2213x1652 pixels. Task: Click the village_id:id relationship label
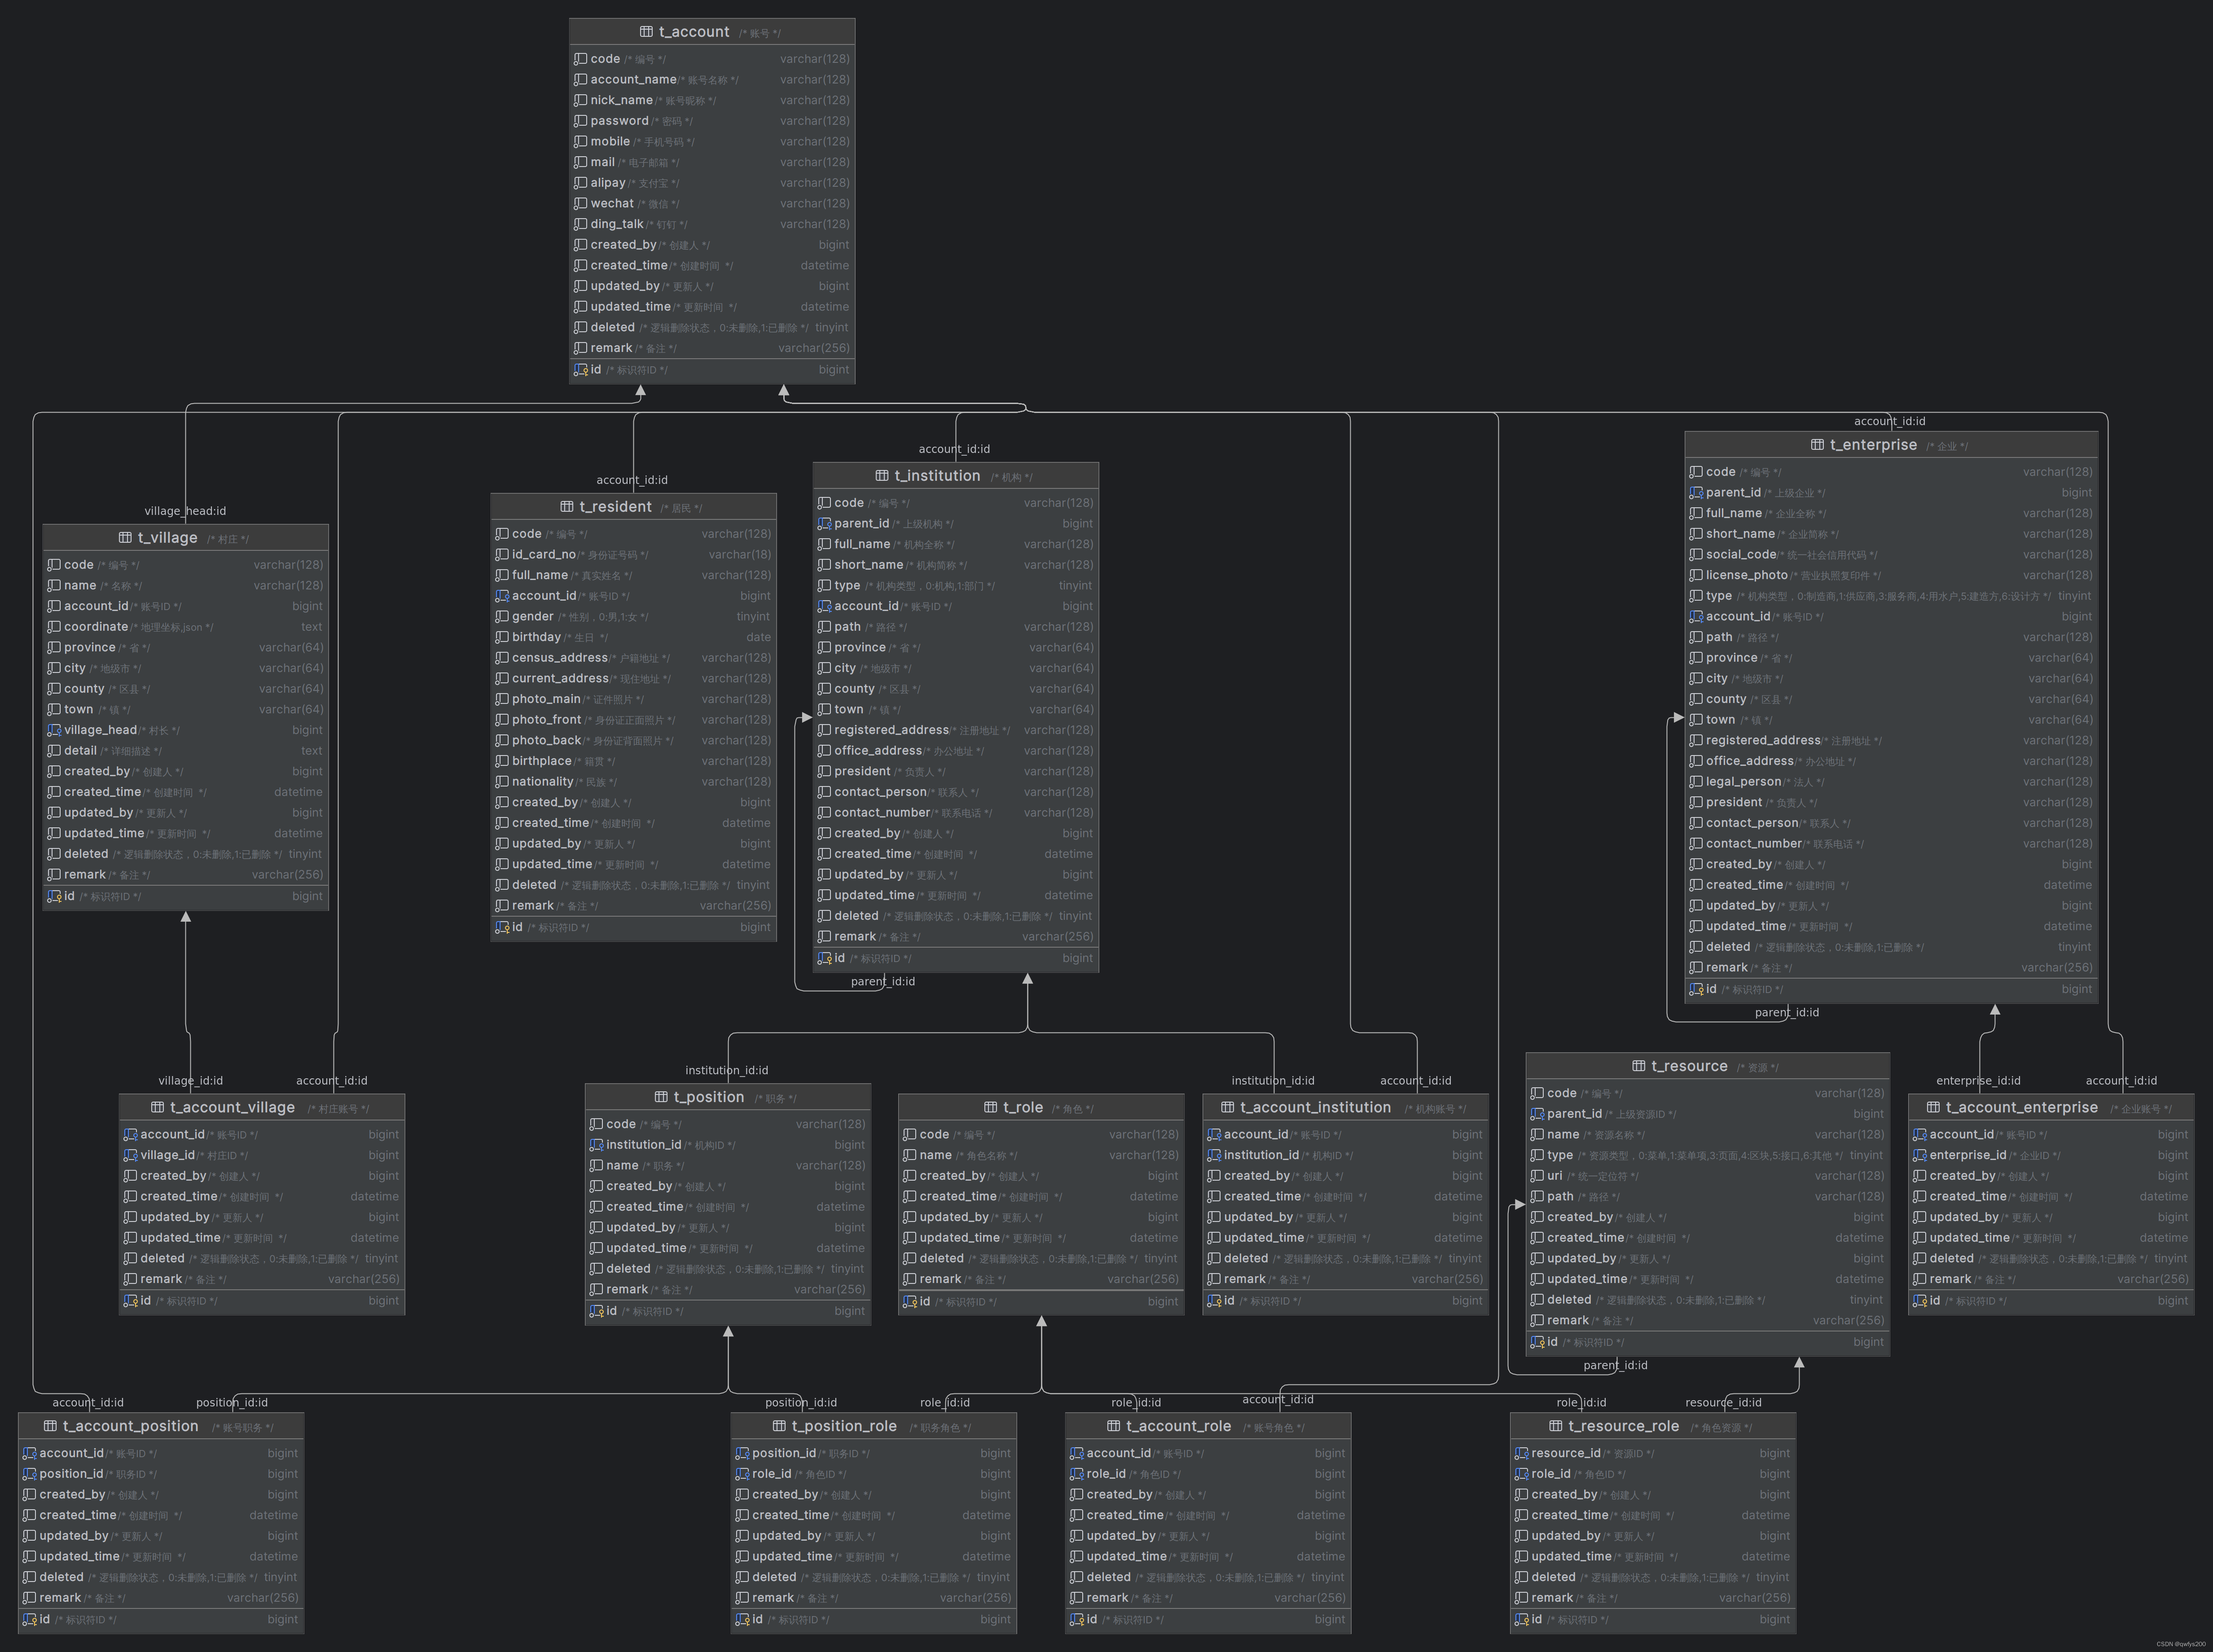click(190, 1081)
